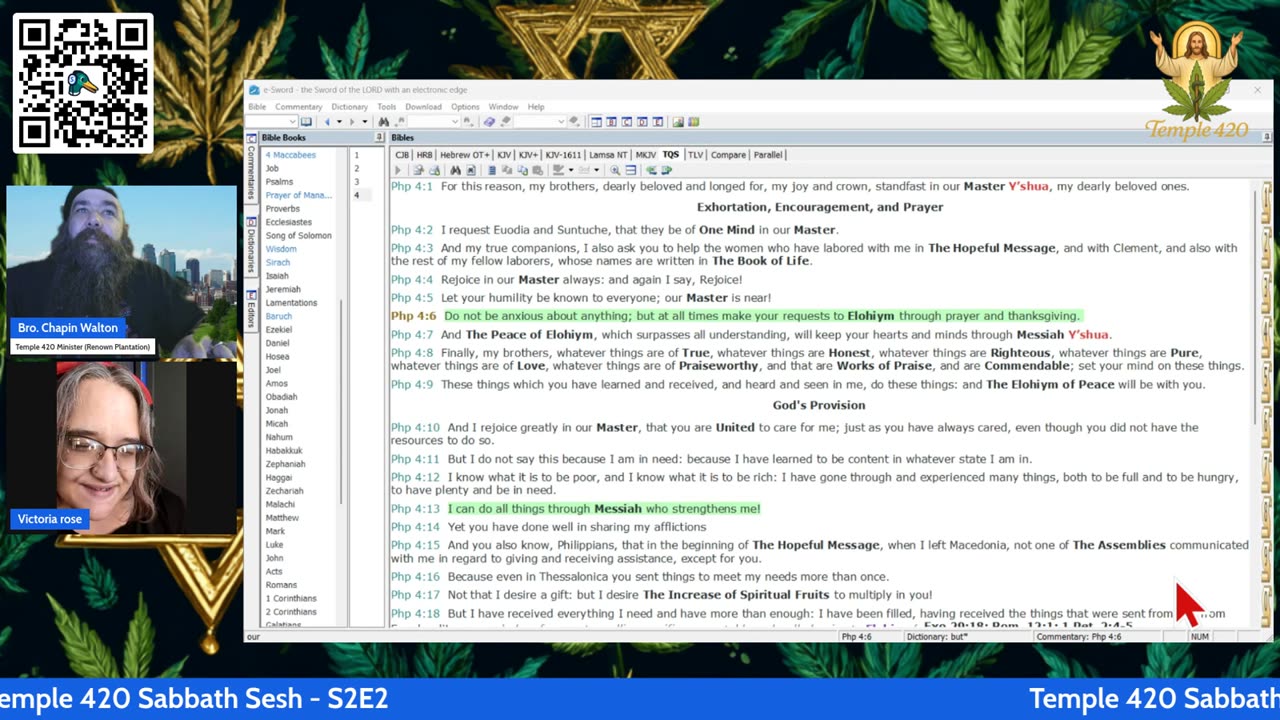Open the Download menu
1280x720 pixels.
pyautogui.click(x=423, y=107)
